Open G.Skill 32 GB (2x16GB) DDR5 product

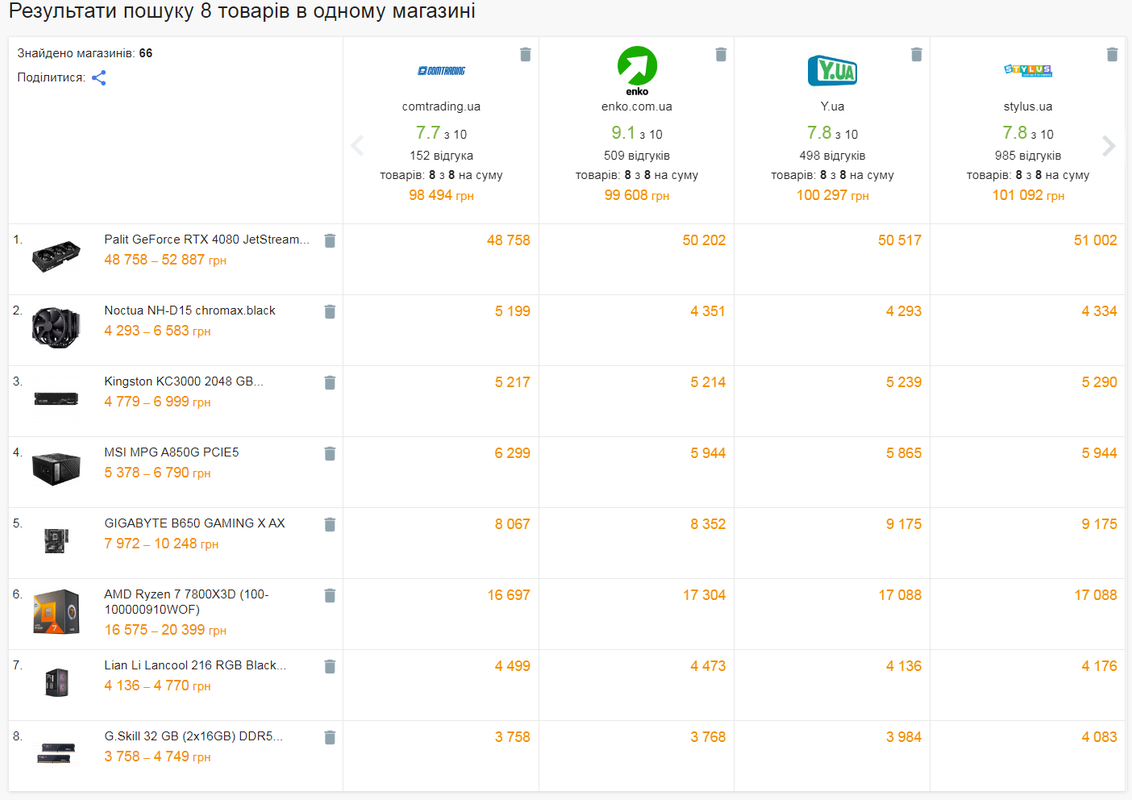pyautogui.click(x=193, y=736)
